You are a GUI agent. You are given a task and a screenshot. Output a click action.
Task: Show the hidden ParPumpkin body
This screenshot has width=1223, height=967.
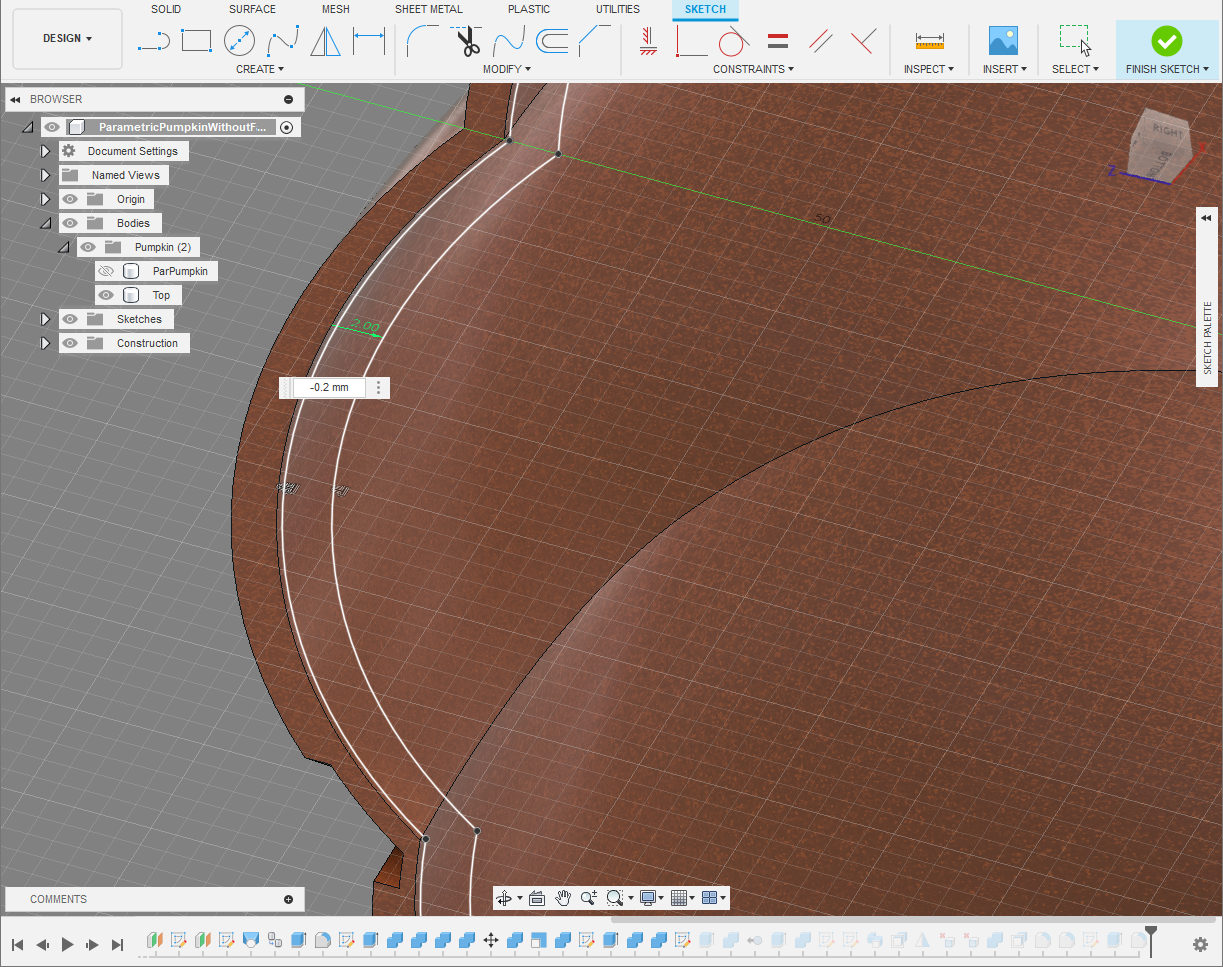[106, 271]
